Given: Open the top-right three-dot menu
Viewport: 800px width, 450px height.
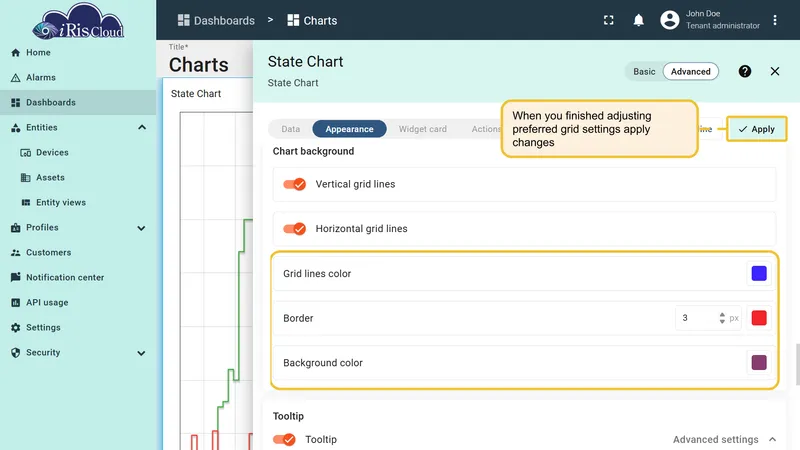Looking at the screenshot, I should click(774, 20).
